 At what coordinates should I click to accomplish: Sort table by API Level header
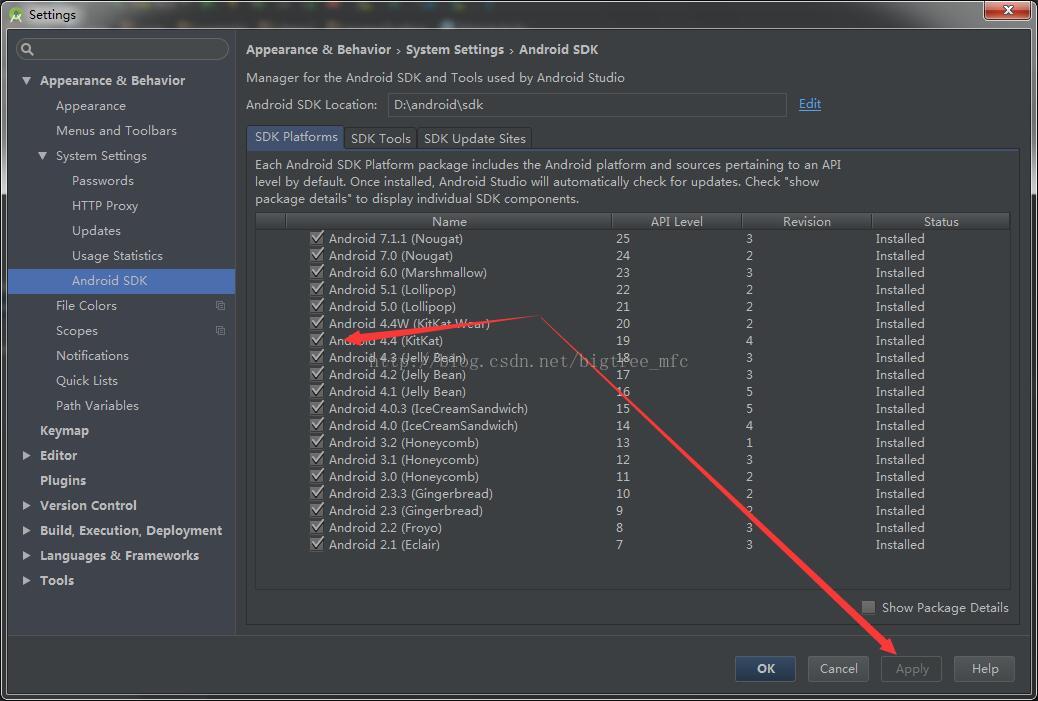click(677, 221)
